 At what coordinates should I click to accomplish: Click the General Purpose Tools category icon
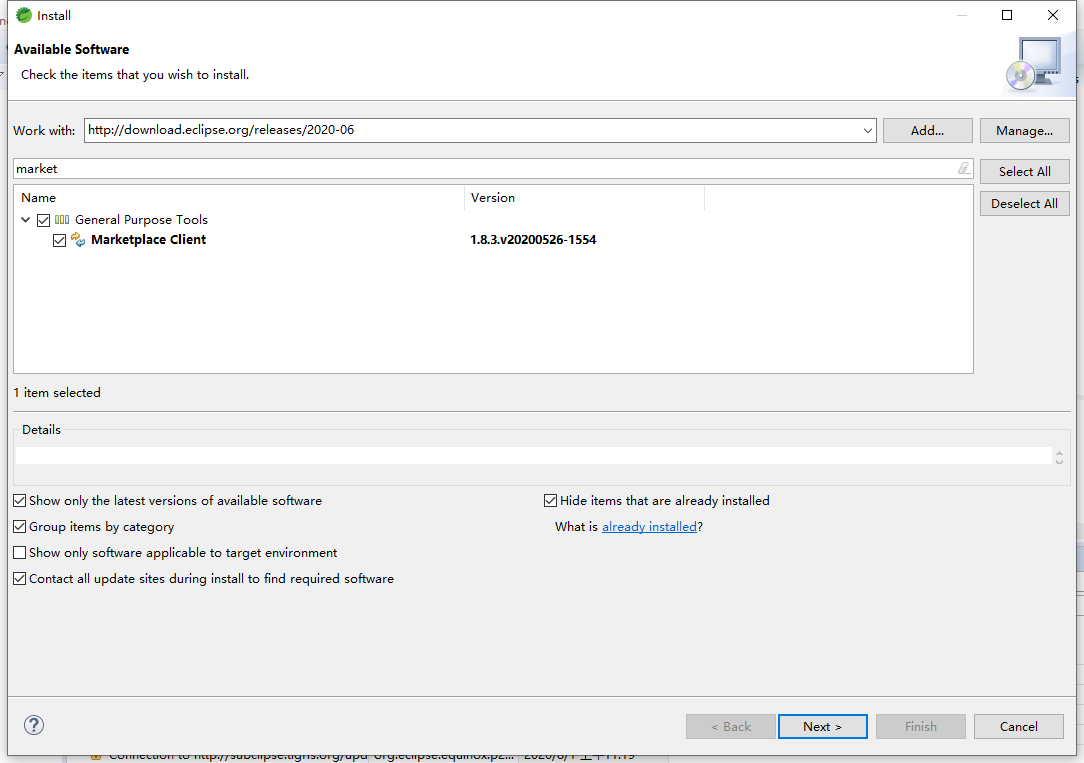tap(62, 220)
